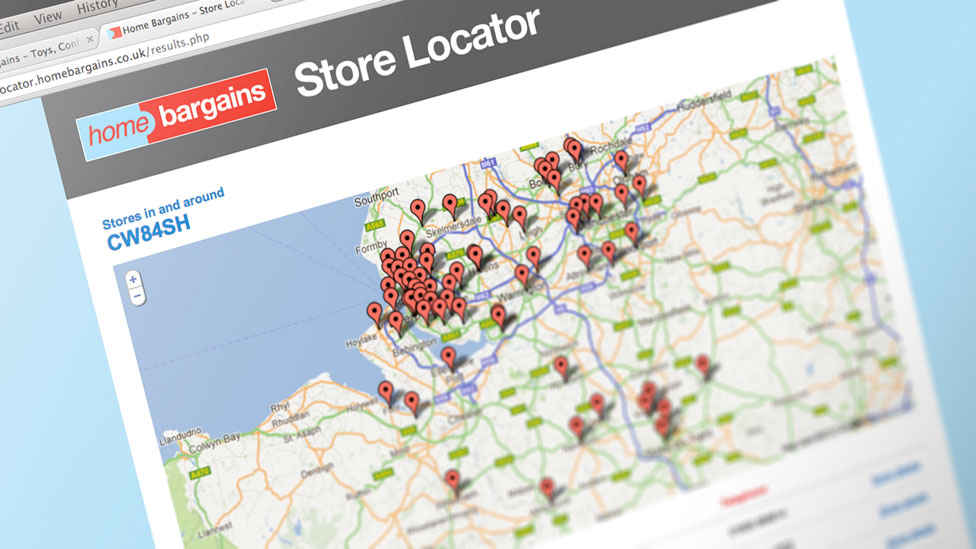Screen dimensions: 976x549
Task: Zoom out with the map minus button
Action: pyautogui.click(x=138, y=296)
